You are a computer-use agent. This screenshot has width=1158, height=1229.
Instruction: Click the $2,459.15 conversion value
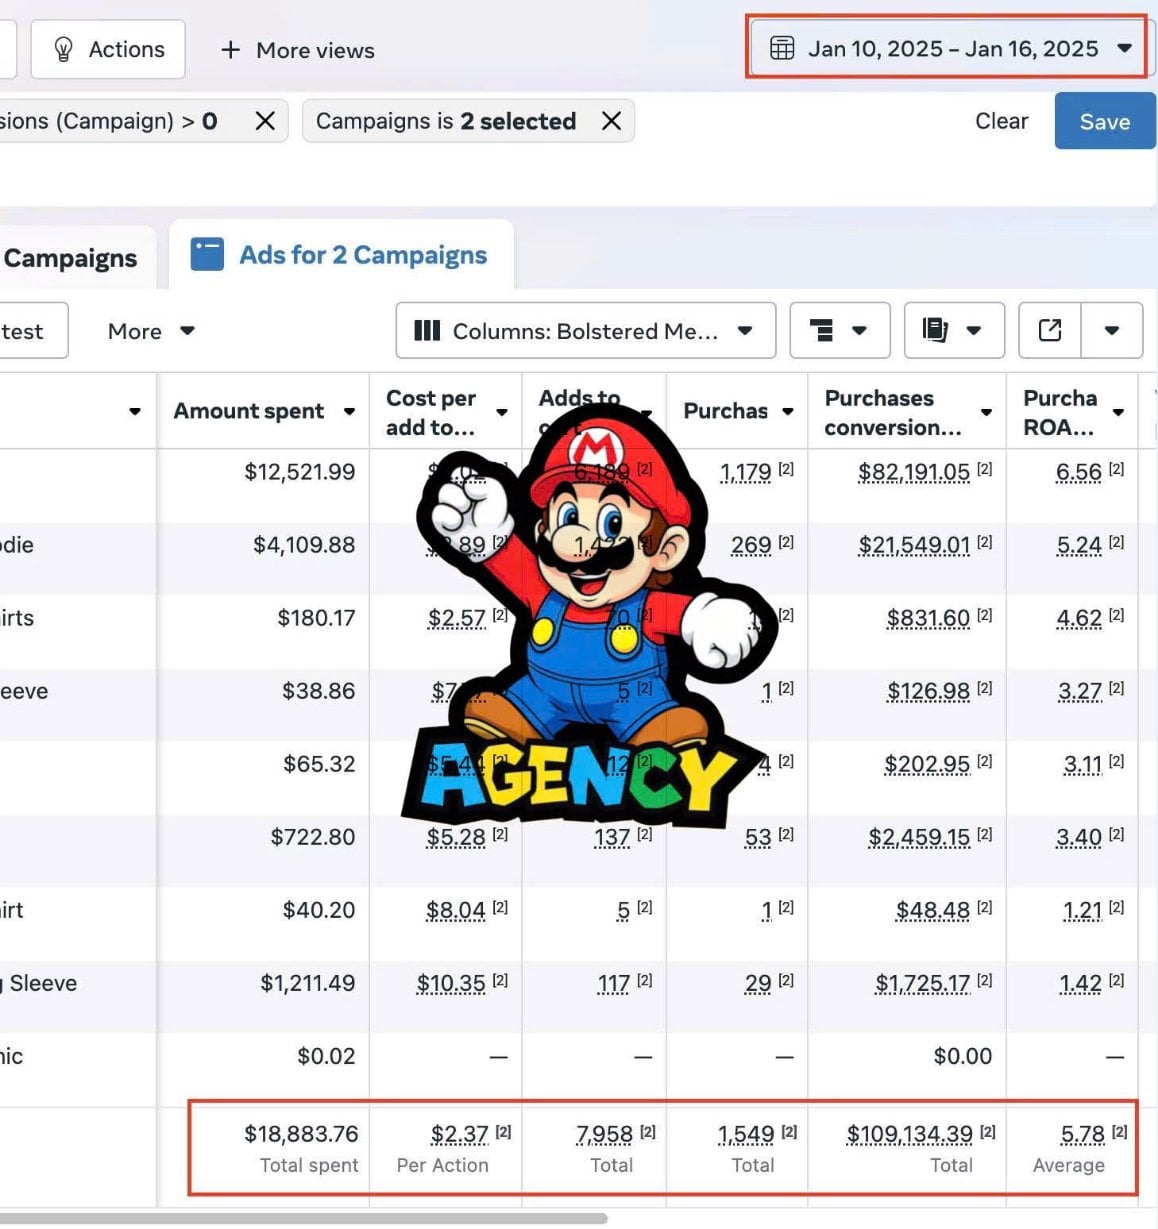point(919,837)
